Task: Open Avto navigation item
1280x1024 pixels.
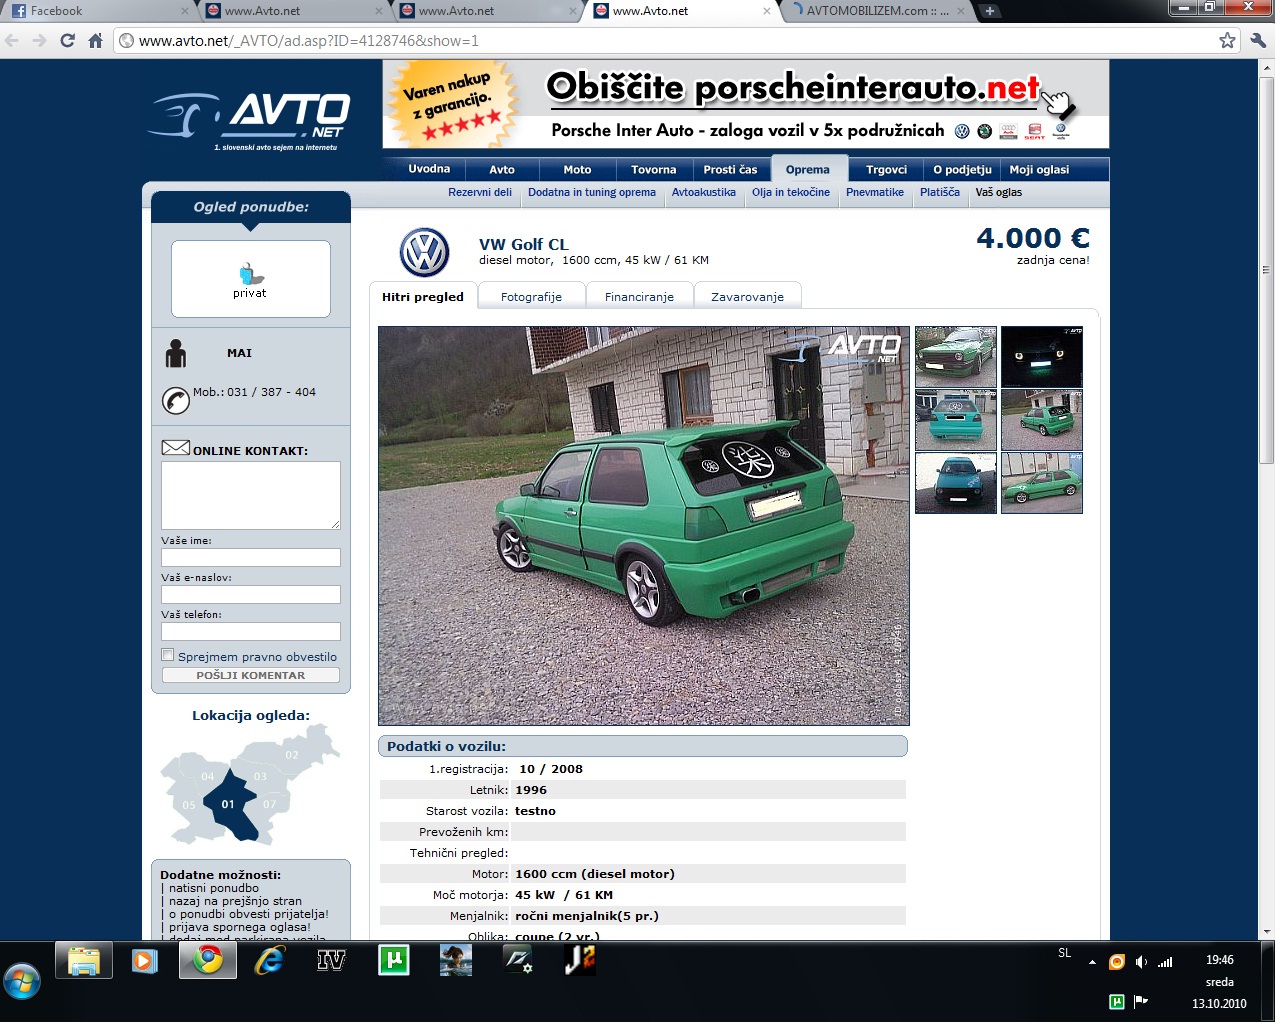Action: tap(502, 170)
